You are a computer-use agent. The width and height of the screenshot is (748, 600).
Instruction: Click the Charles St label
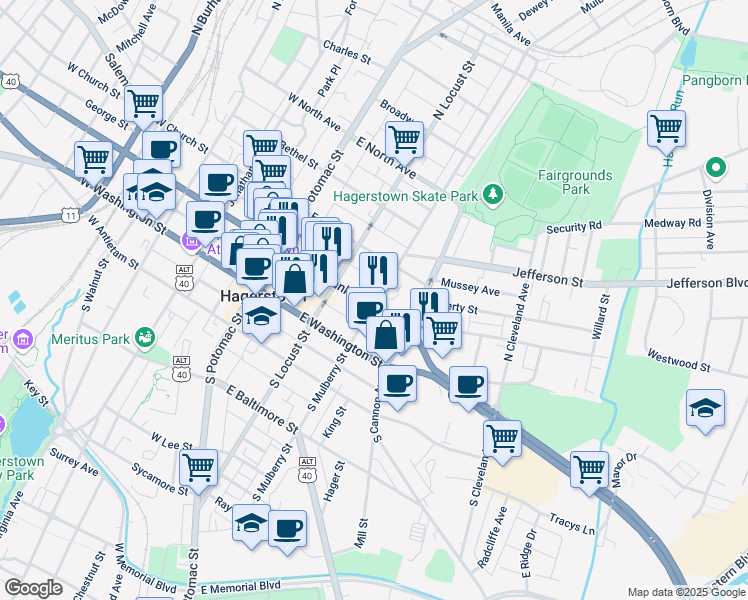[x=347, y=52]
